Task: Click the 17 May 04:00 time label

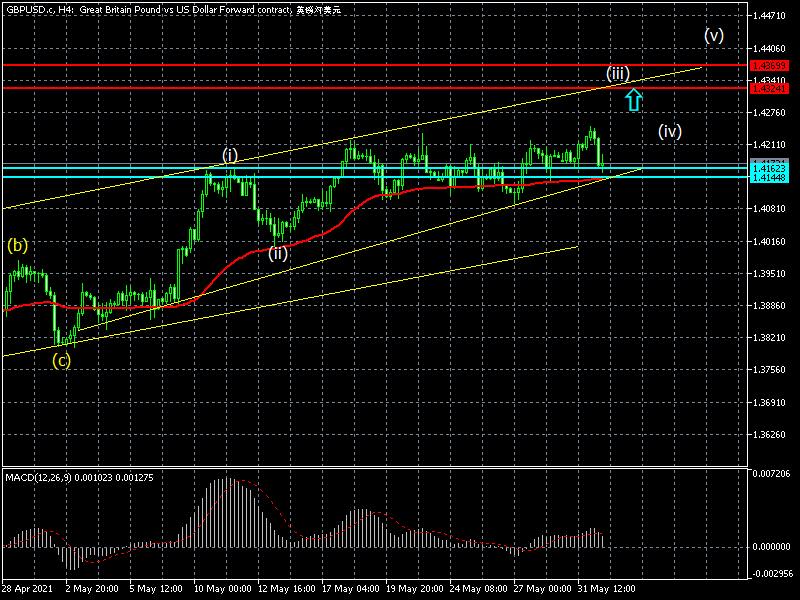Action: click(x=350, y=587)
